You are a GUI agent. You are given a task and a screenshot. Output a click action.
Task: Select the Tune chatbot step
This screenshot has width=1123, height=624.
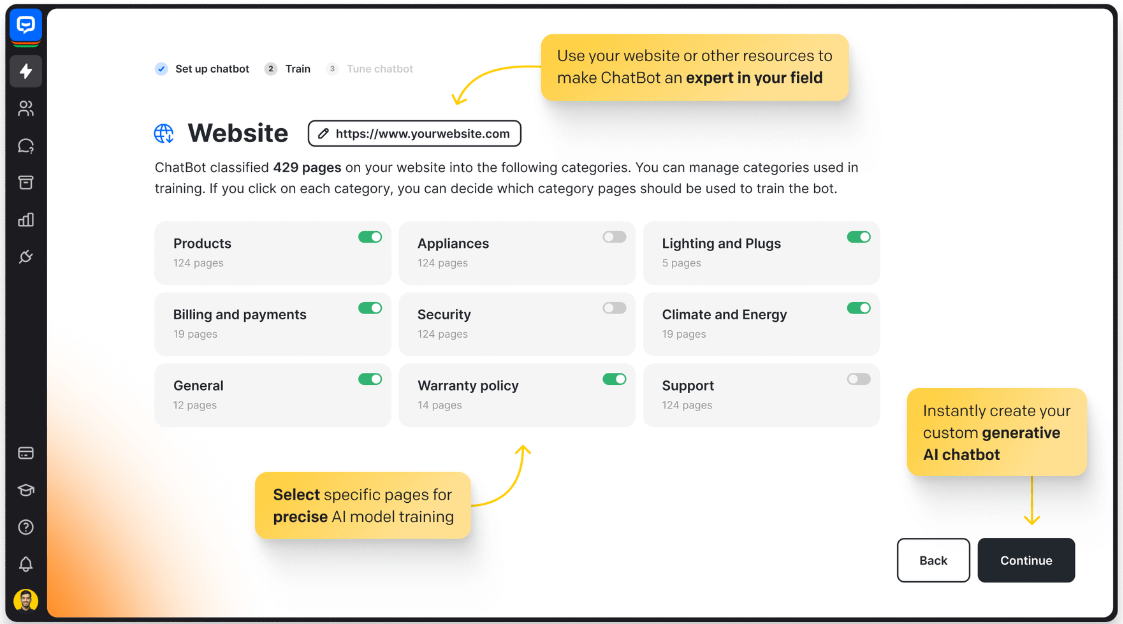pos(379,69)
